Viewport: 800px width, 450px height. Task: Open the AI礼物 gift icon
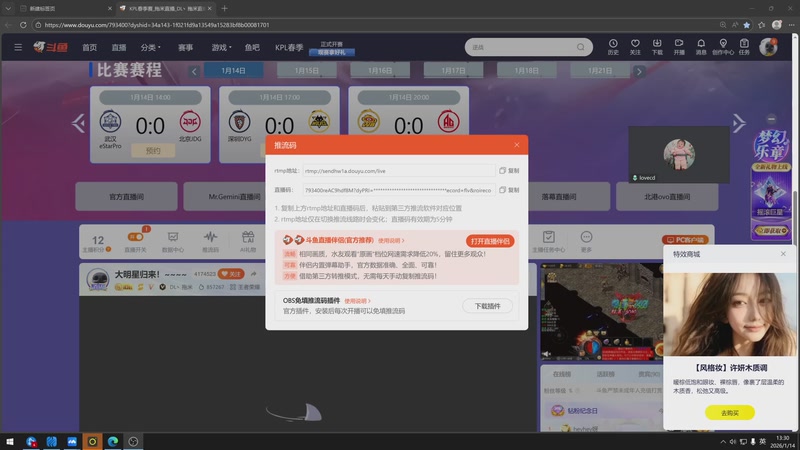248,242
